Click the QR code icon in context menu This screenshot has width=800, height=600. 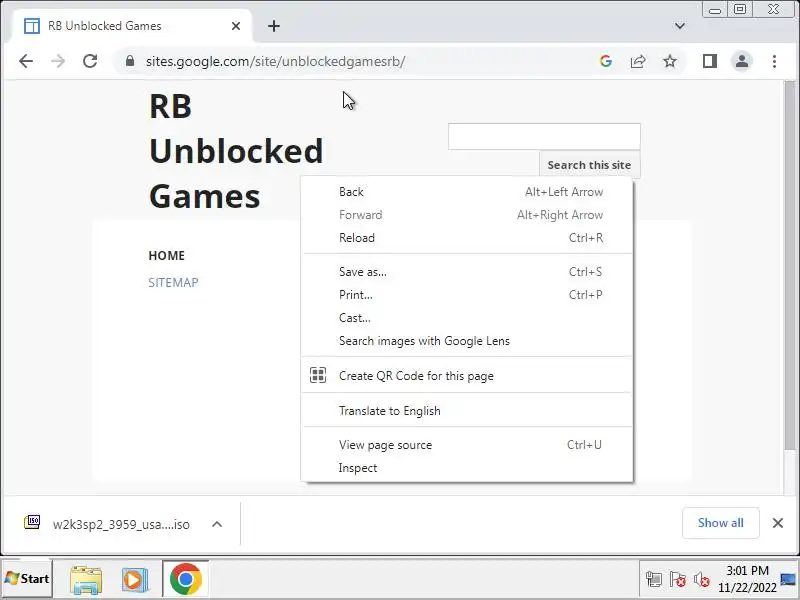[318, 375]
